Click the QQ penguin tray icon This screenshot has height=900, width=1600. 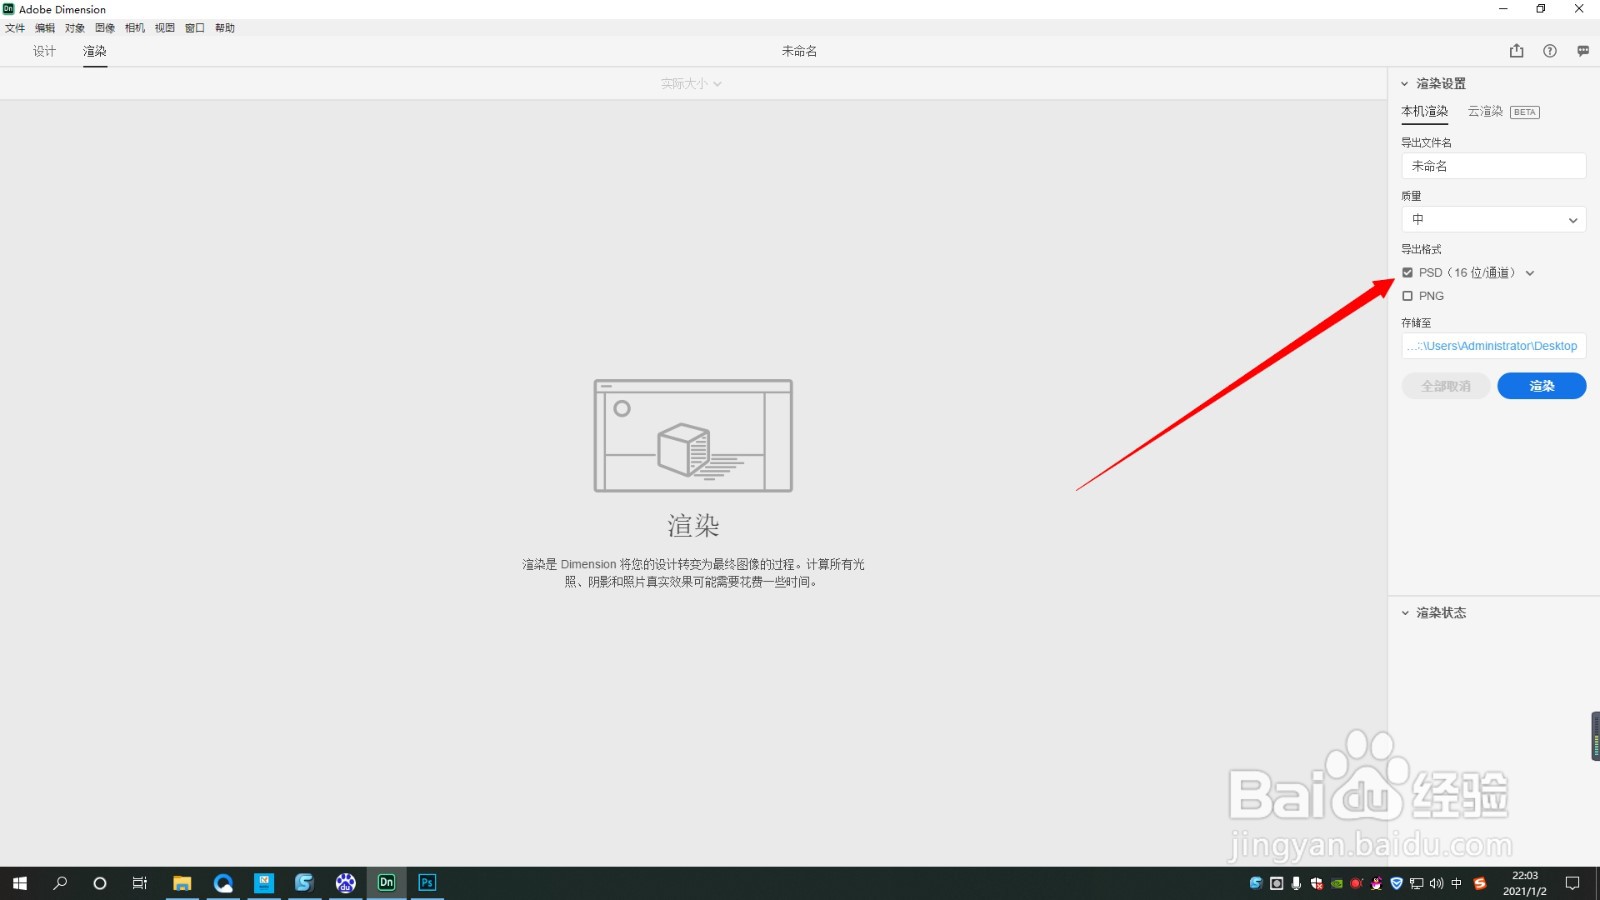click(x=1376, y=883)
